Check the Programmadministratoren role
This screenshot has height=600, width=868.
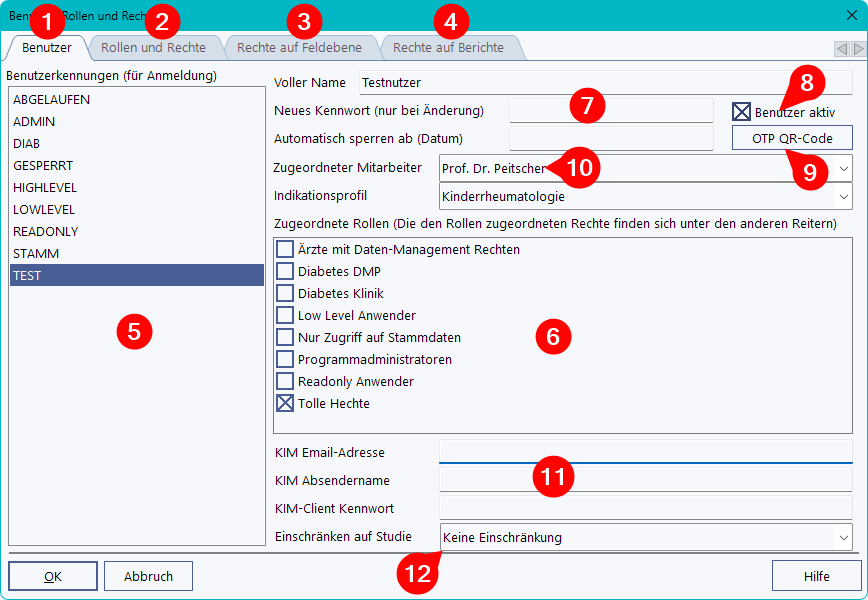click(285, 359)
